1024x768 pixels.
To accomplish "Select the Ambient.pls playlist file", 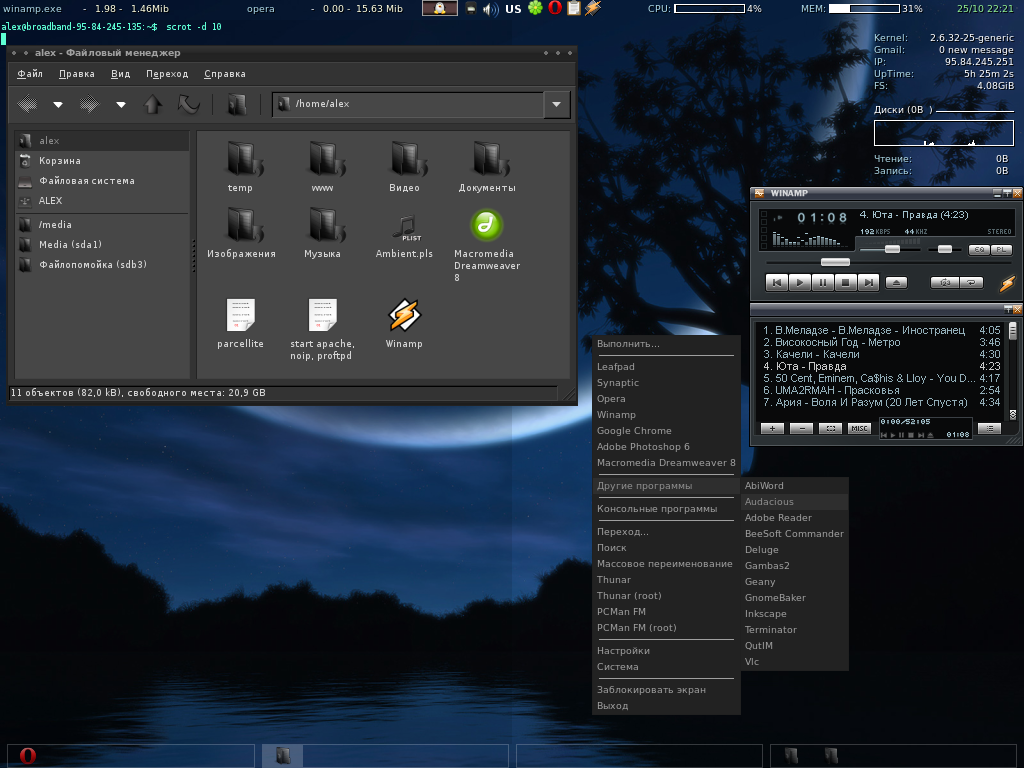I will (x=406, y=227).
